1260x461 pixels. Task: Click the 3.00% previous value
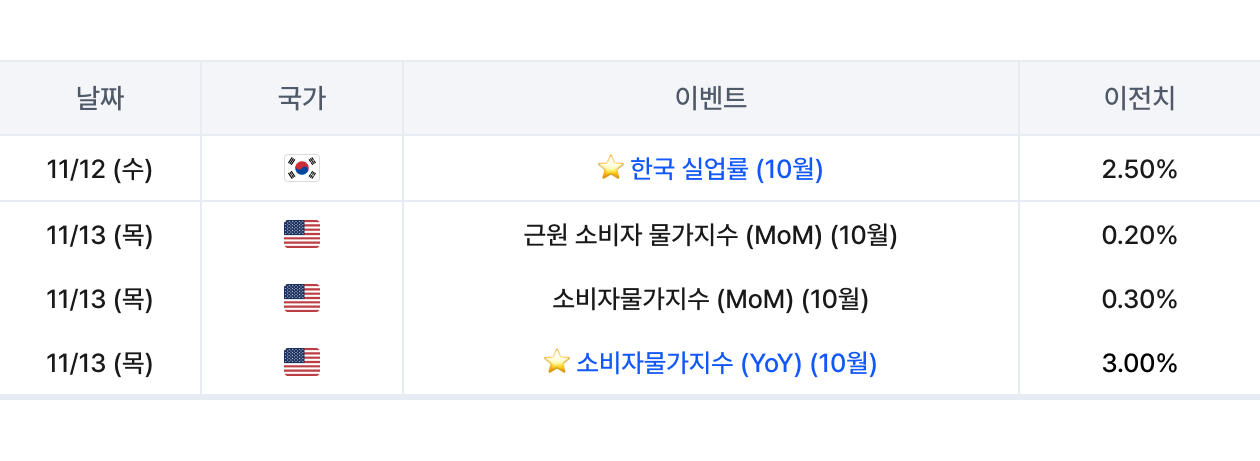coord(1139,363)
